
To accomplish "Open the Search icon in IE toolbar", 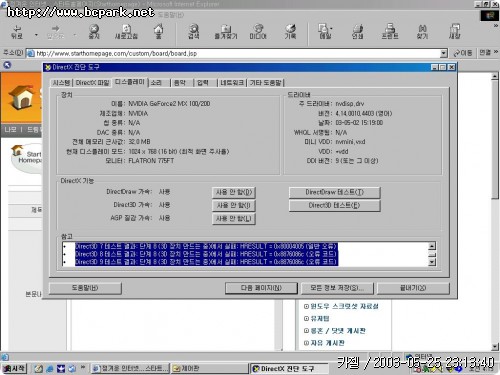I will [194, 32].
